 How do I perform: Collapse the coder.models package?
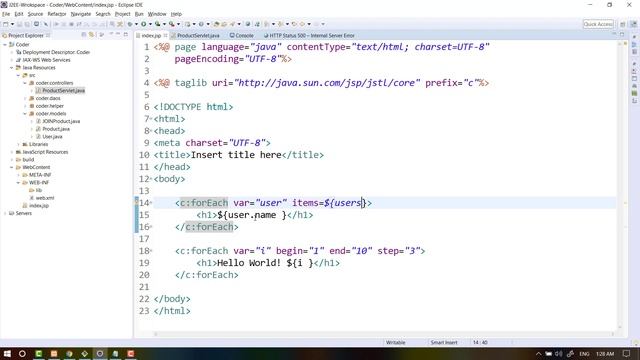click(24, 113)
